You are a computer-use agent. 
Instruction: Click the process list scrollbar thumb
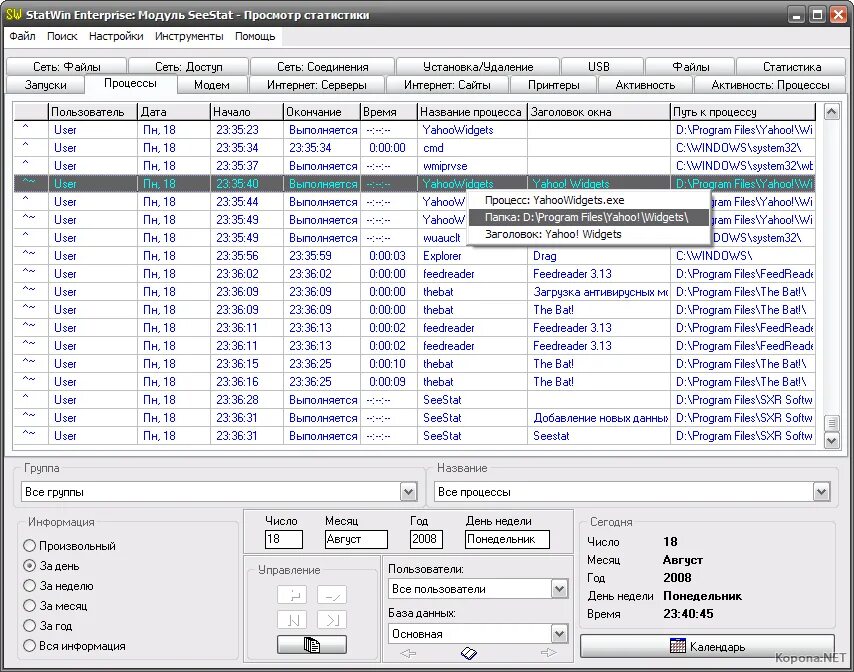click(x=831, y=423)
